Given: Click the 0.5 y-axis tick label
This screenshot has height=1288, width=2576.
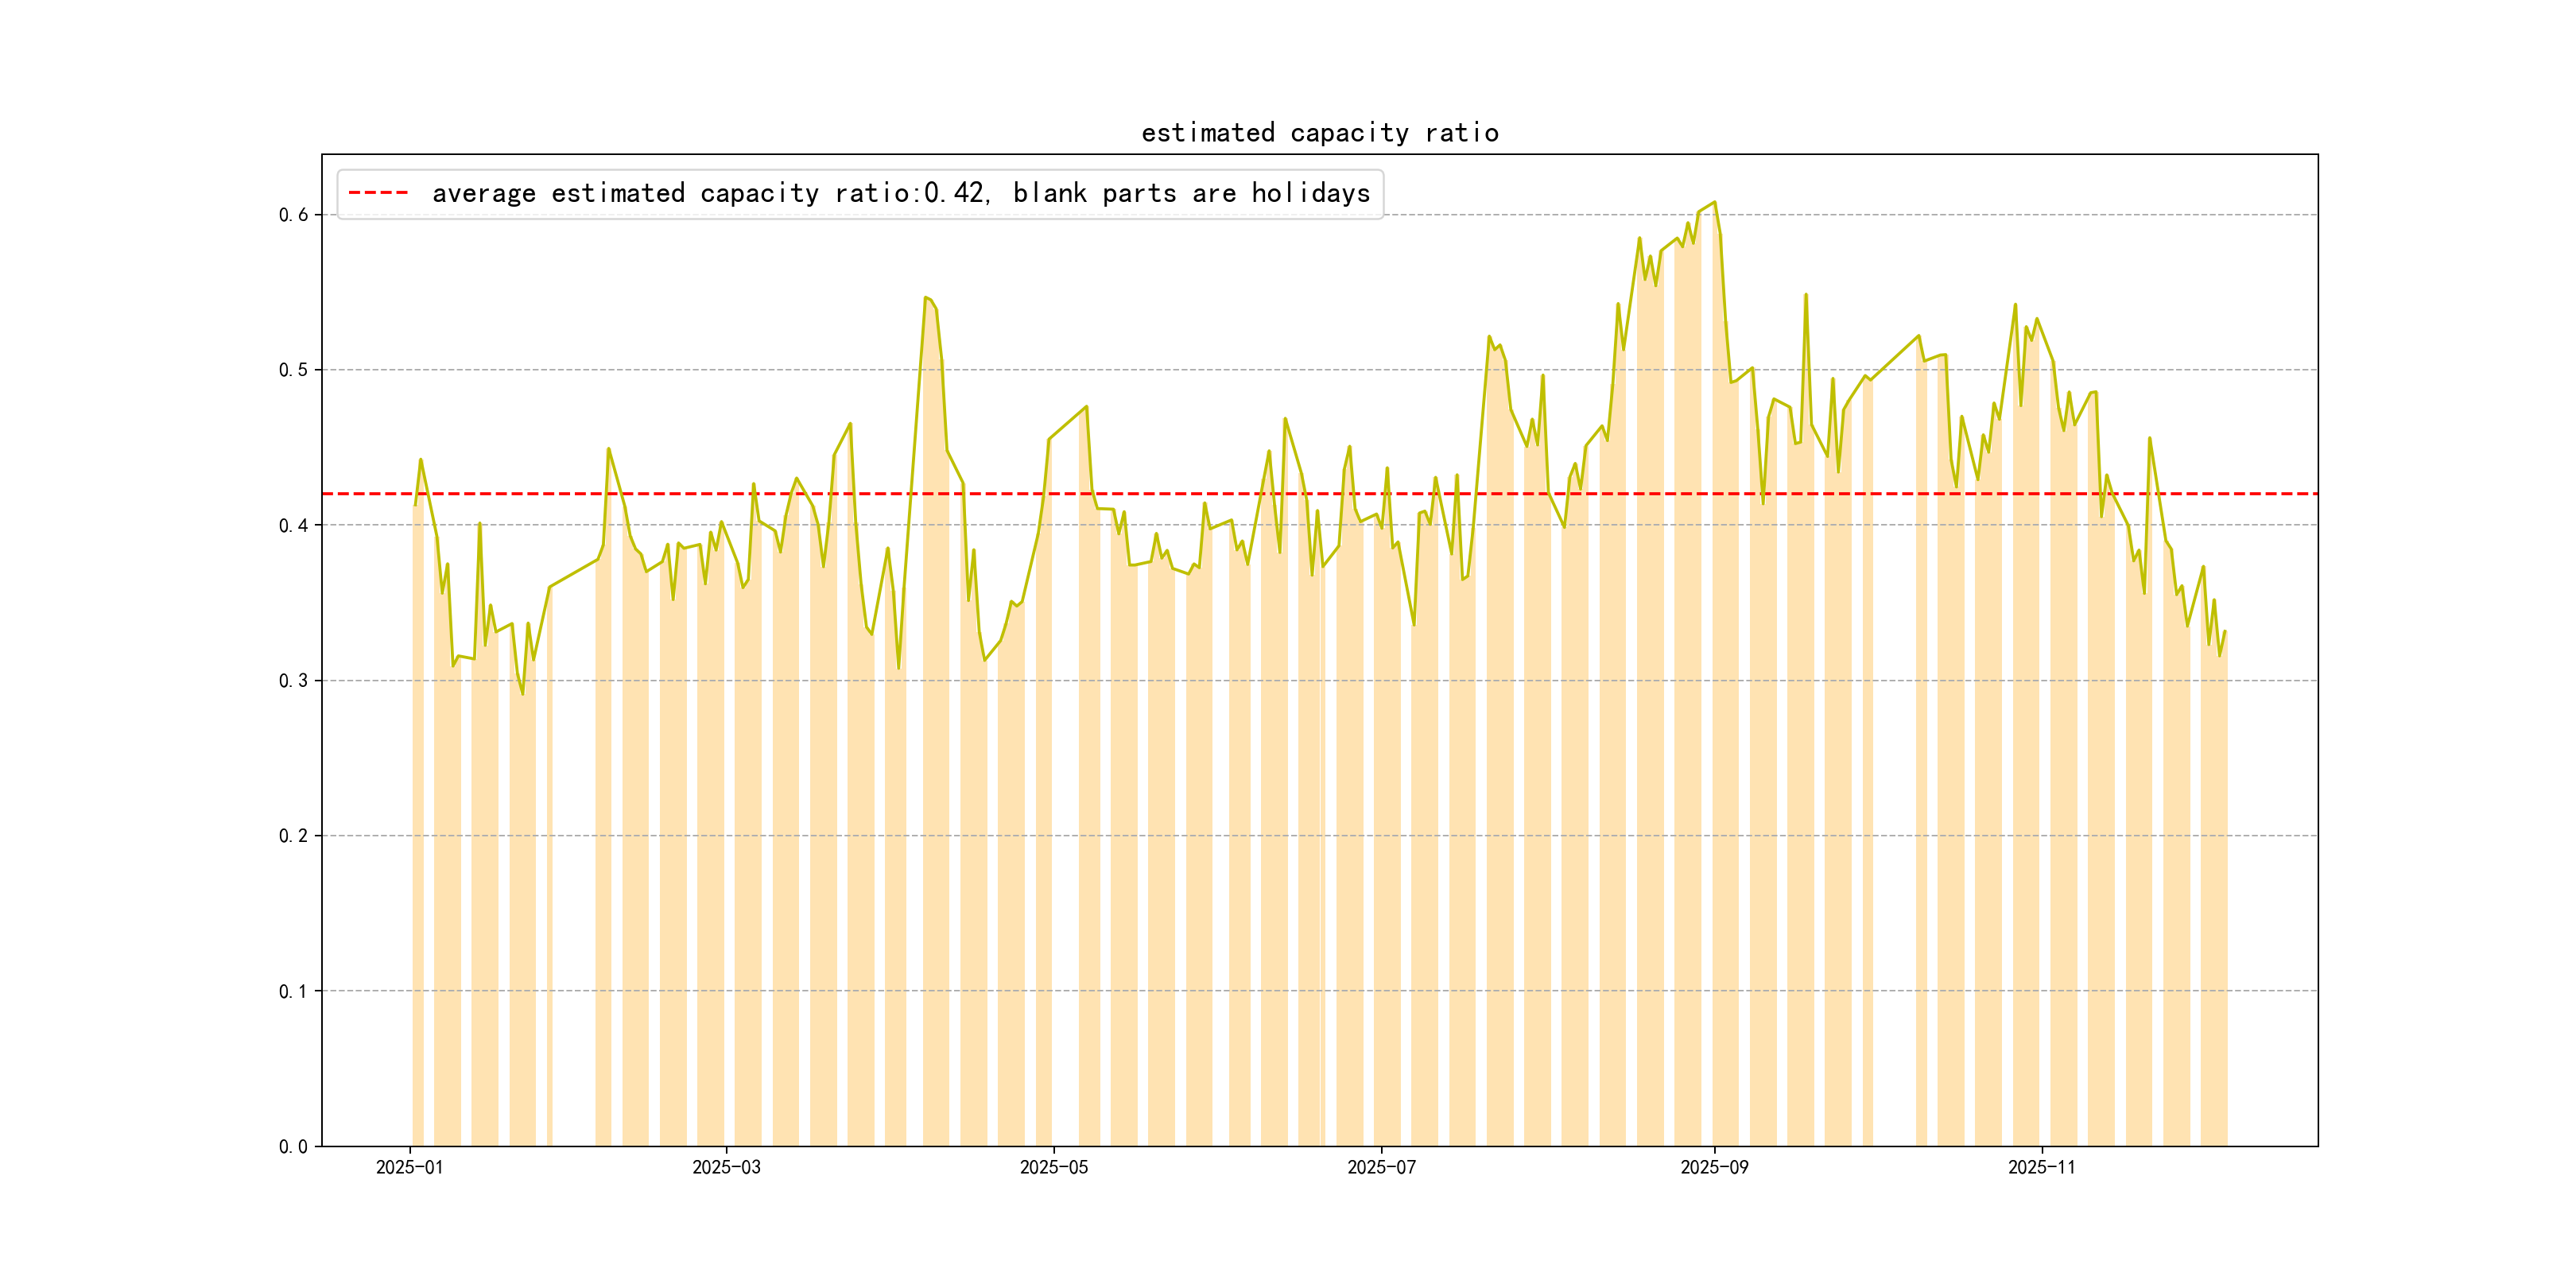Looking at the screenshot, I should click(x=293, y=370).
